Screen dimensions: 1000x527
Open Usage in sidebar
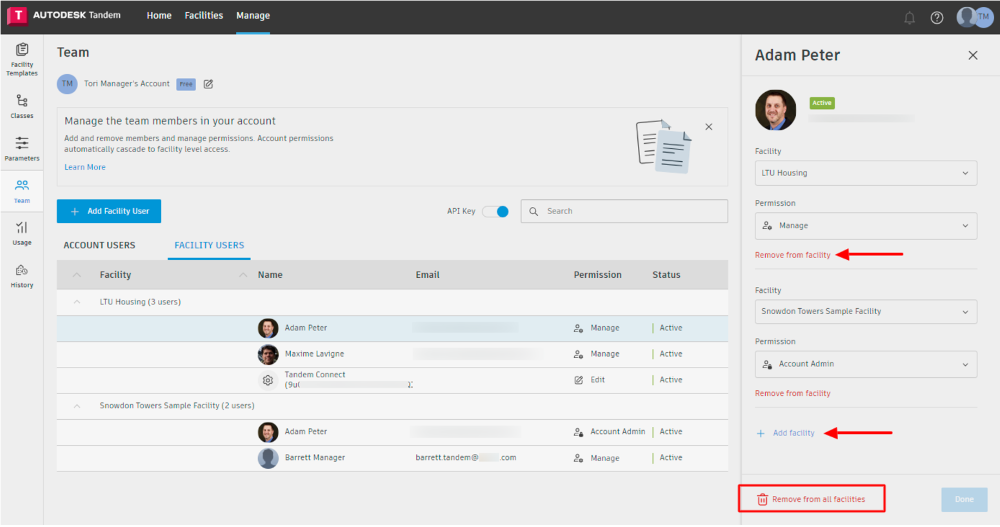[22, 233]
